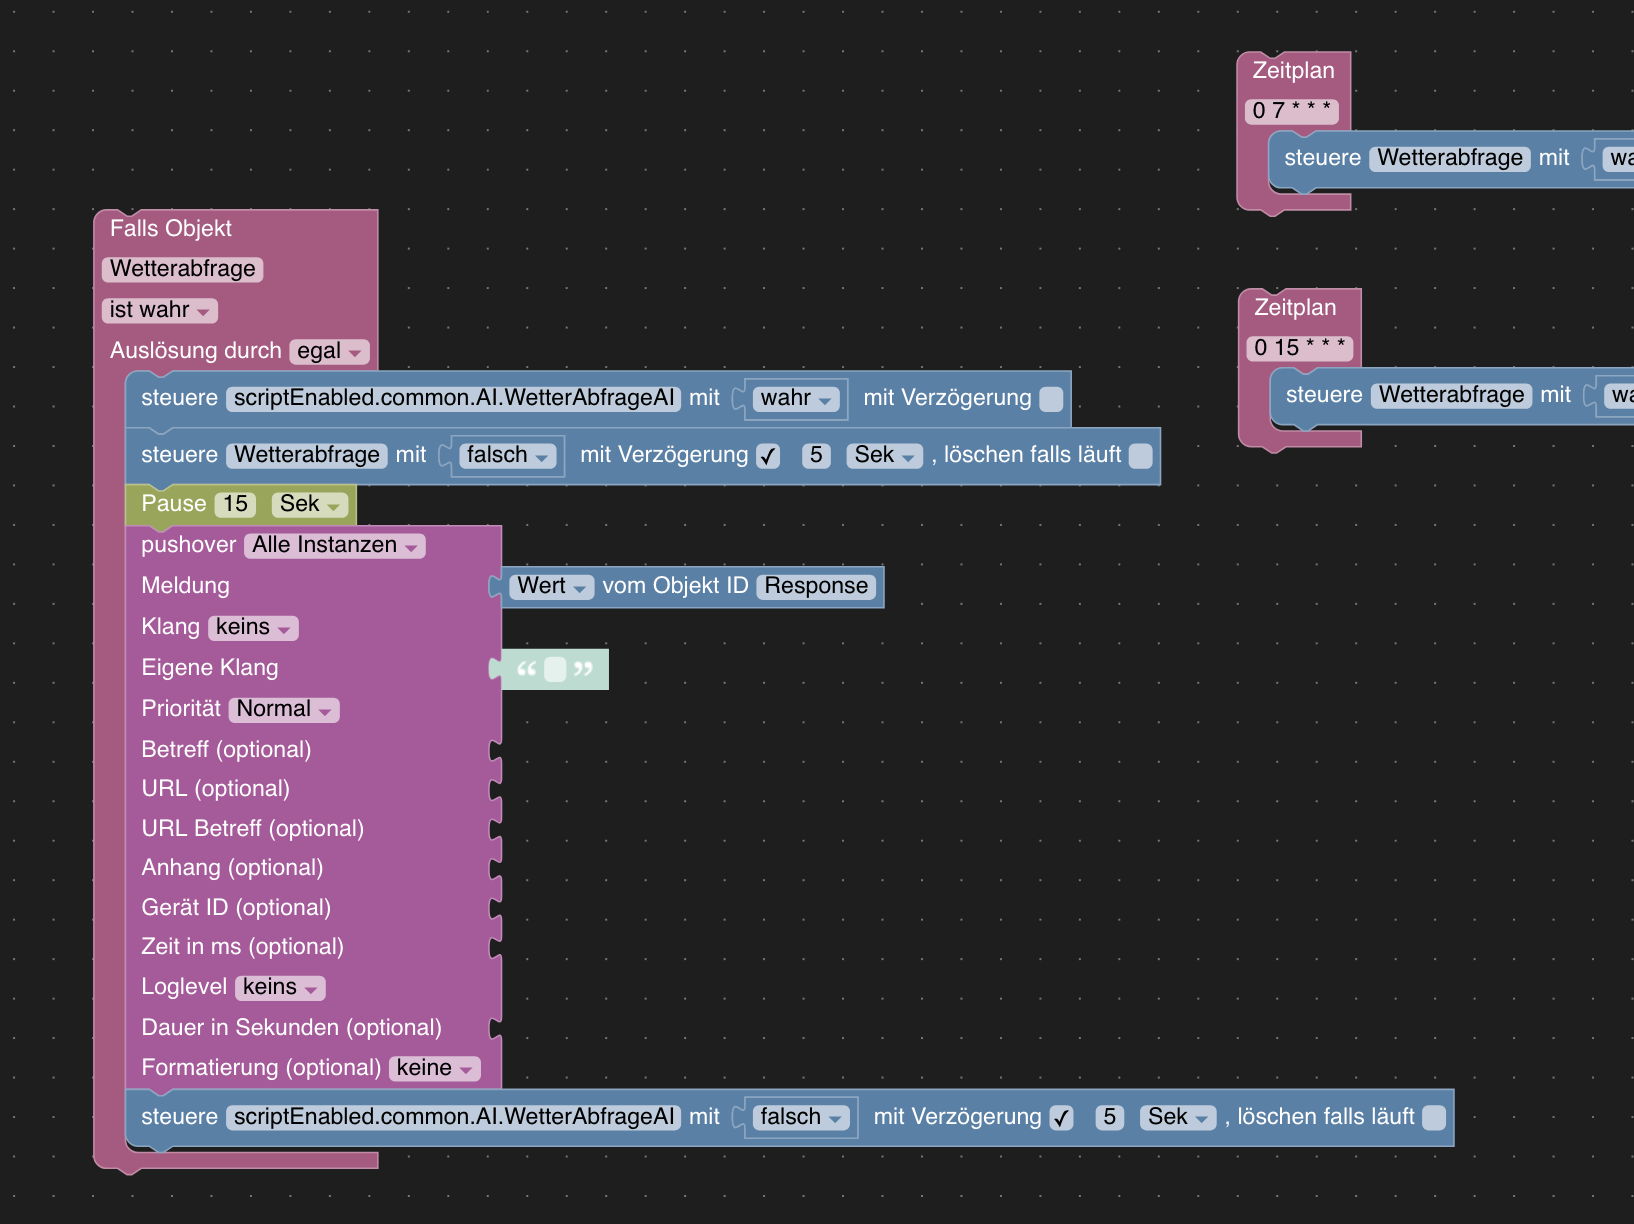Viewport: 1634px width, 1224px height.
Task: Change Priorität 'Normal' dropdown
Action: pos(284,709)
